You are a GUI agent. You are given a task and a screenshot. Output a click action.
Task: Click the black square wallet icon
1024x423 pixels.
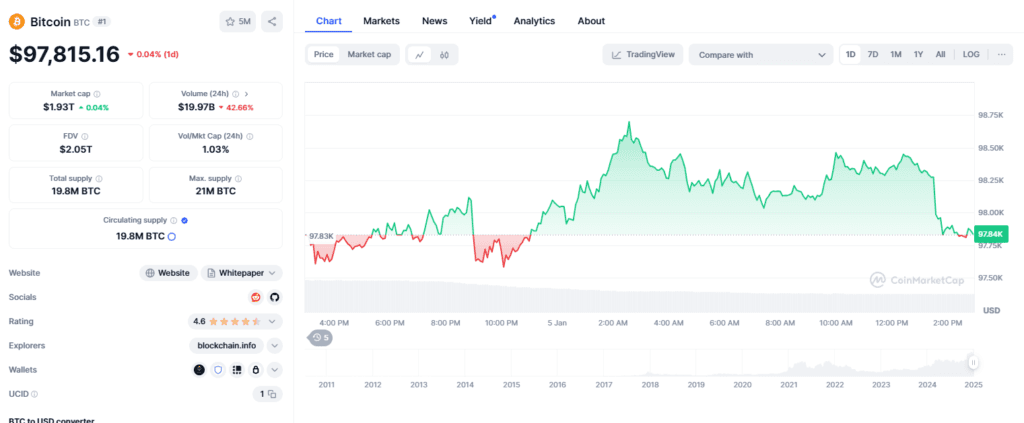237,369
